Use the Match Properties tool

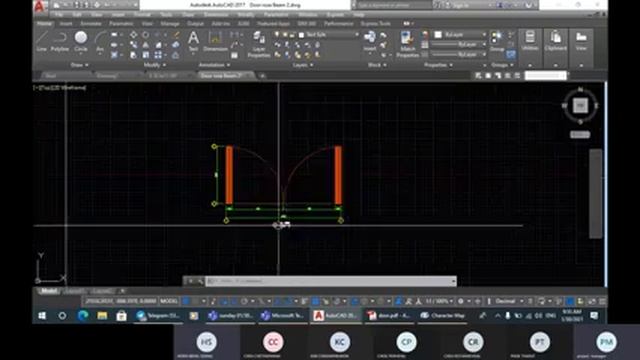(407, 44)
